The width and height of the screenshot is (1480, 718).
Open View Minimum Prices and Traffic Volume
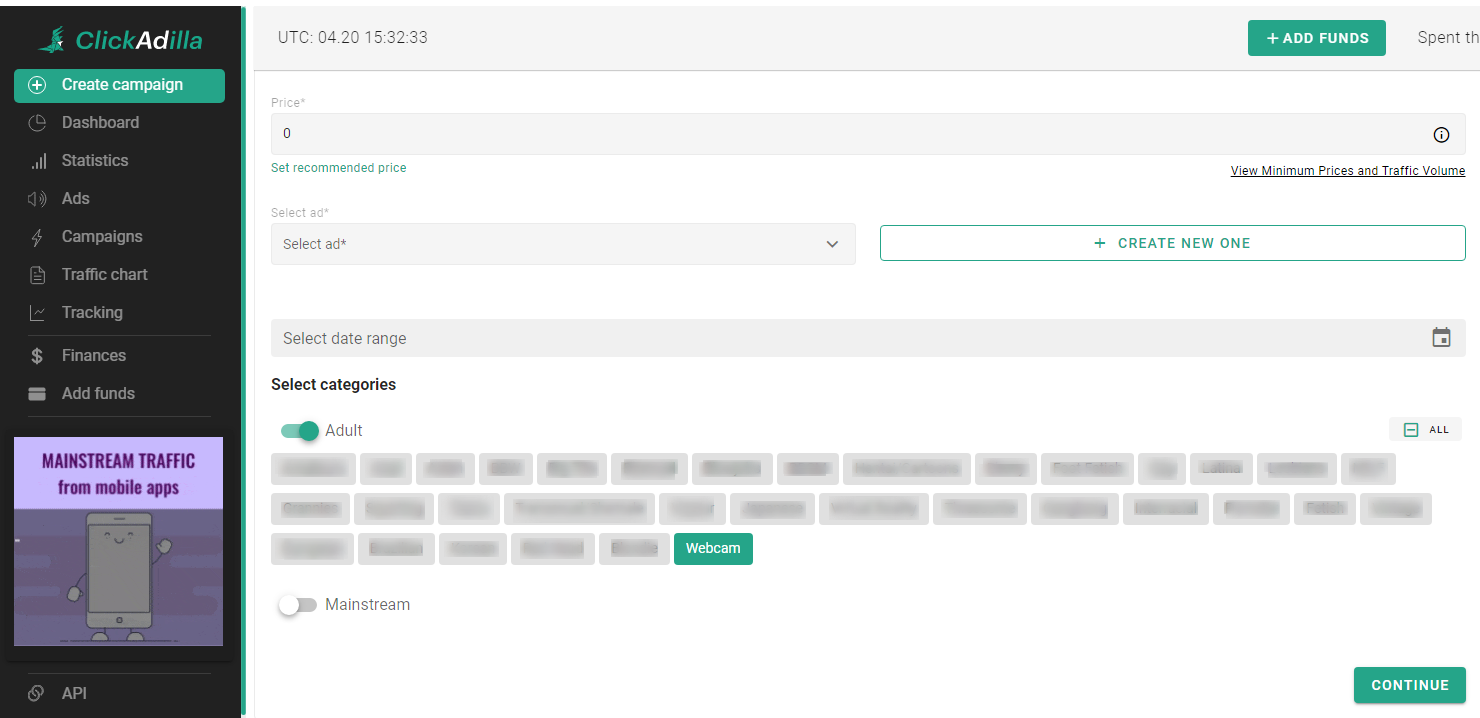coord(1347,171)
